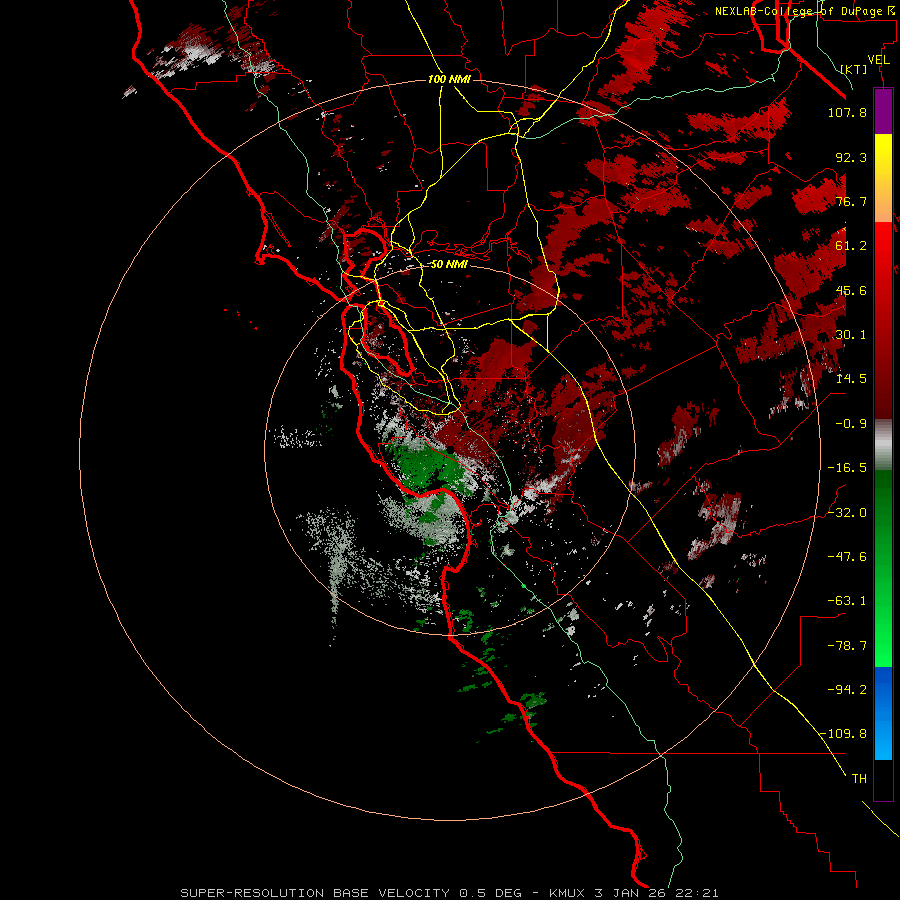Click the 50 NMI range ring label

click(449, 264)
